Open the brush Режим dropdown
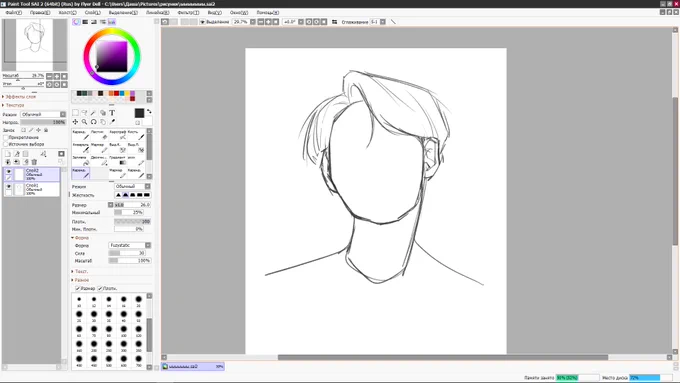Viewport: 680px width, 383px height. tap(133, 187)
